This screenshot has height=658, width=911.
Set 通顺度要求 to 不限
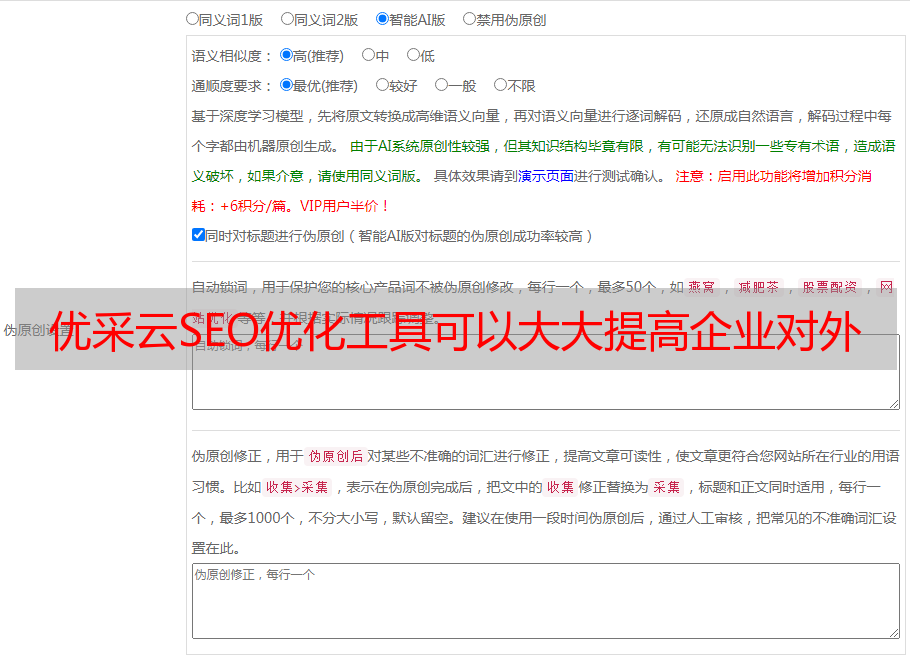click(500, 85)
